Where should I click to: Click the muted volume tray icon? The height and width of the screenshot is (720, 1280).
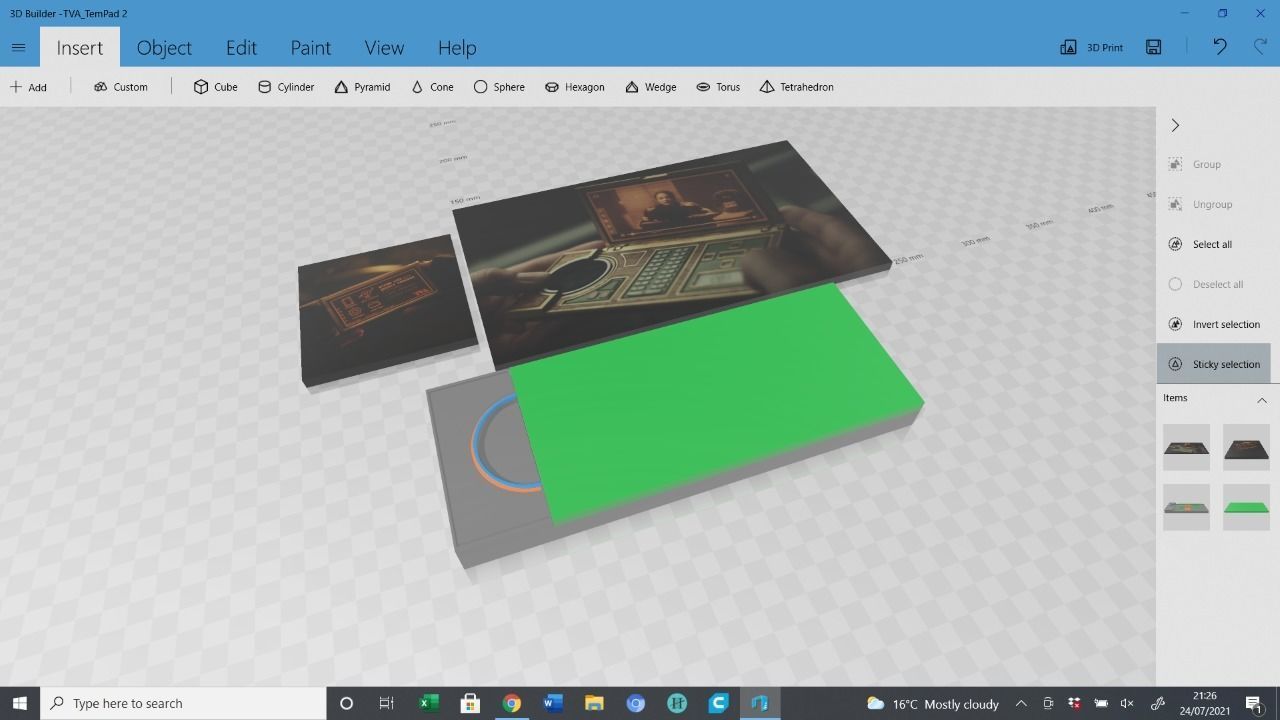(1127, 703)
